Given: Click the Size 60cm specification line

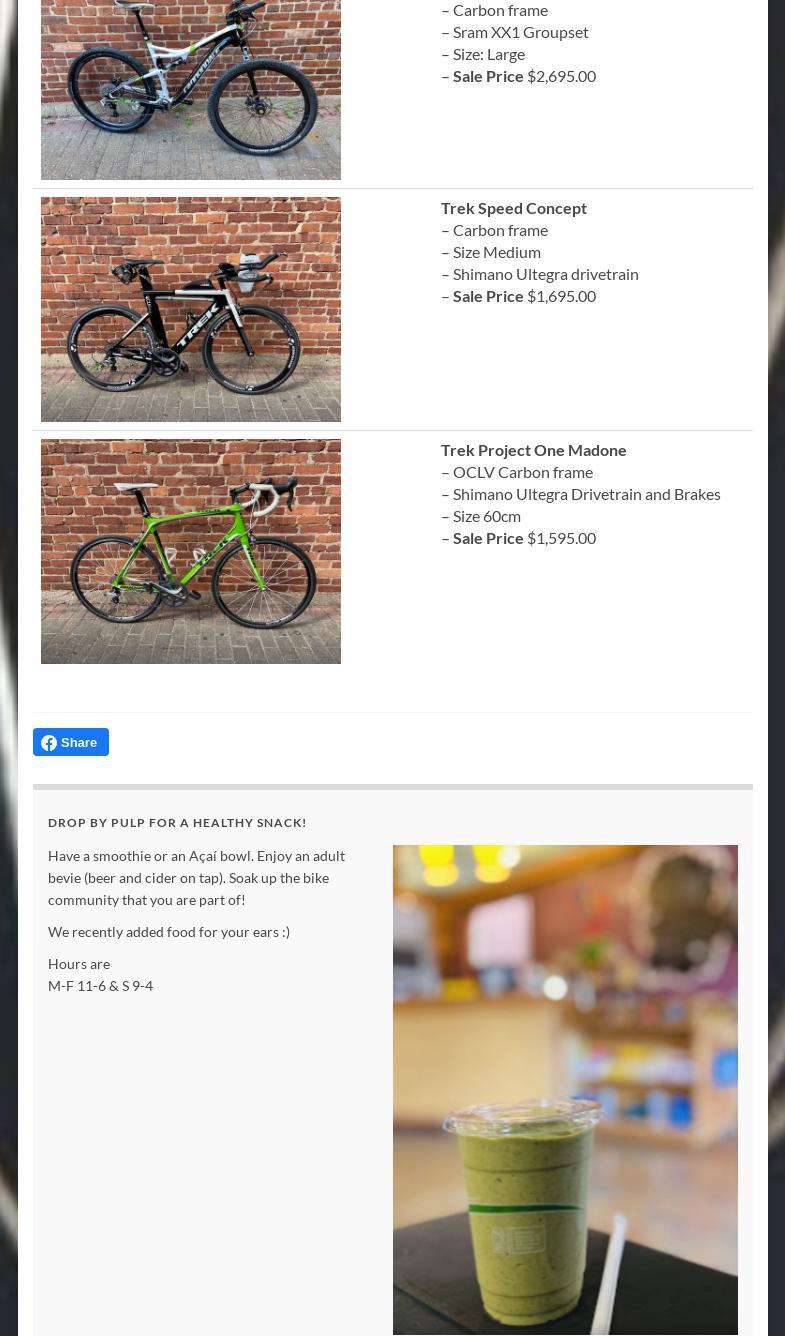Looking at the screenshot, I should [x=481, y=516].
